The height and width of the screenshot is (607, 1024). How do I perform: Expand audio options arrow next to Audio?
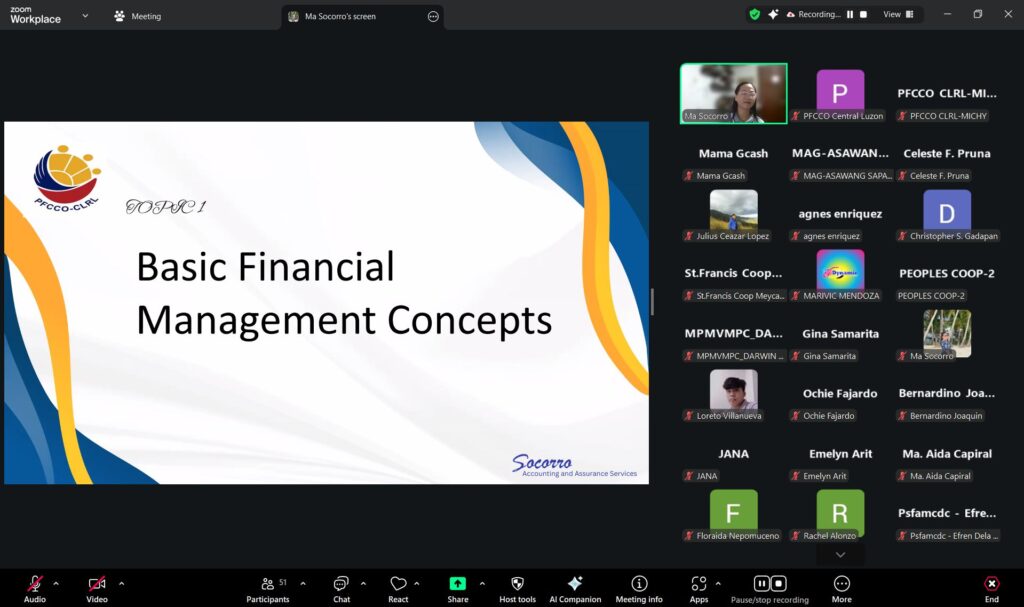click(x=56, y=583)
